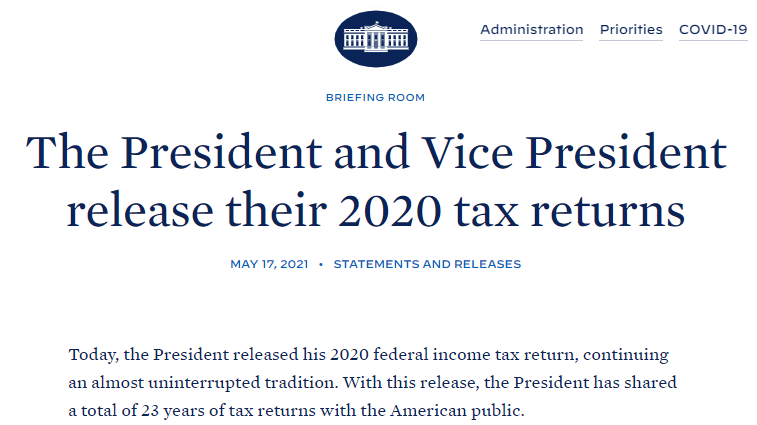Click the White House logo
Image resolution: width=757 pixels, height=425 pixels.
[376, 39]
